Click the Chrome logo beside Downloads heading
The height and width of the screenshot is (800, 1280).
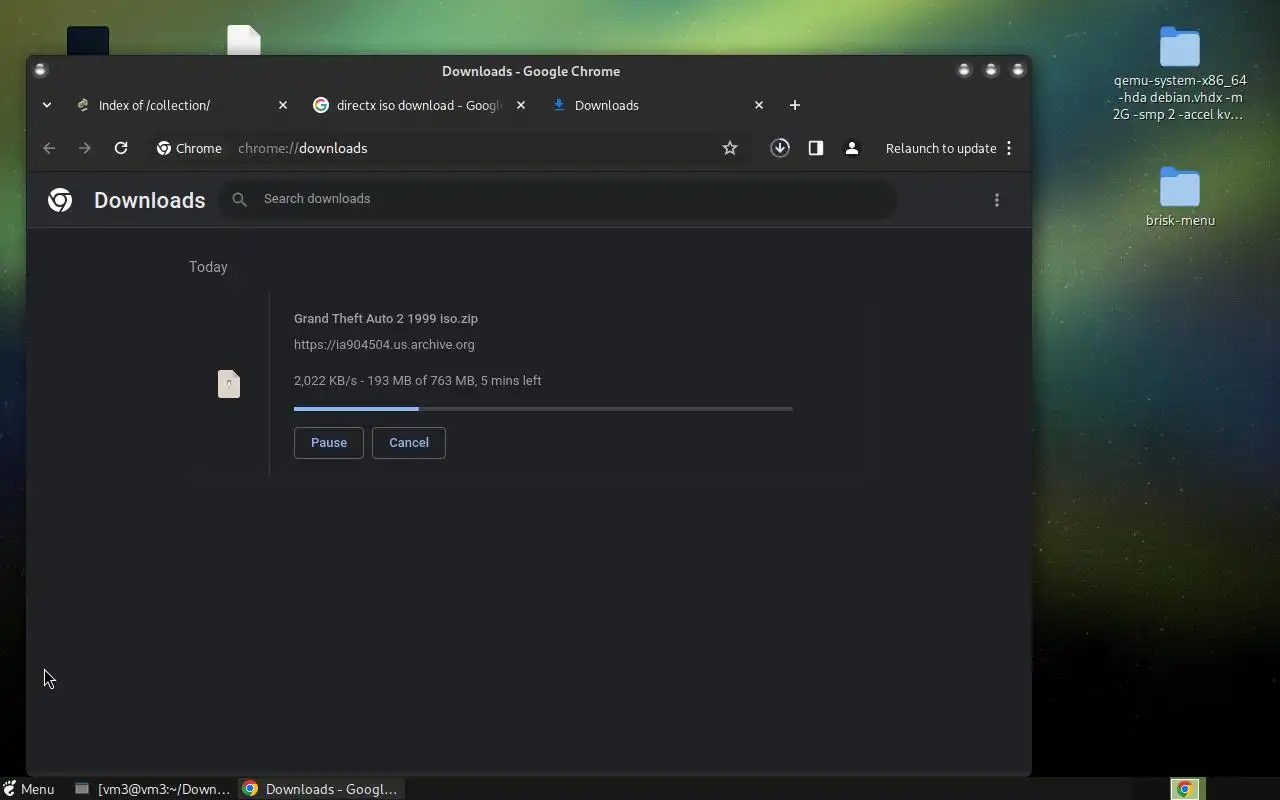coord(60,200)
